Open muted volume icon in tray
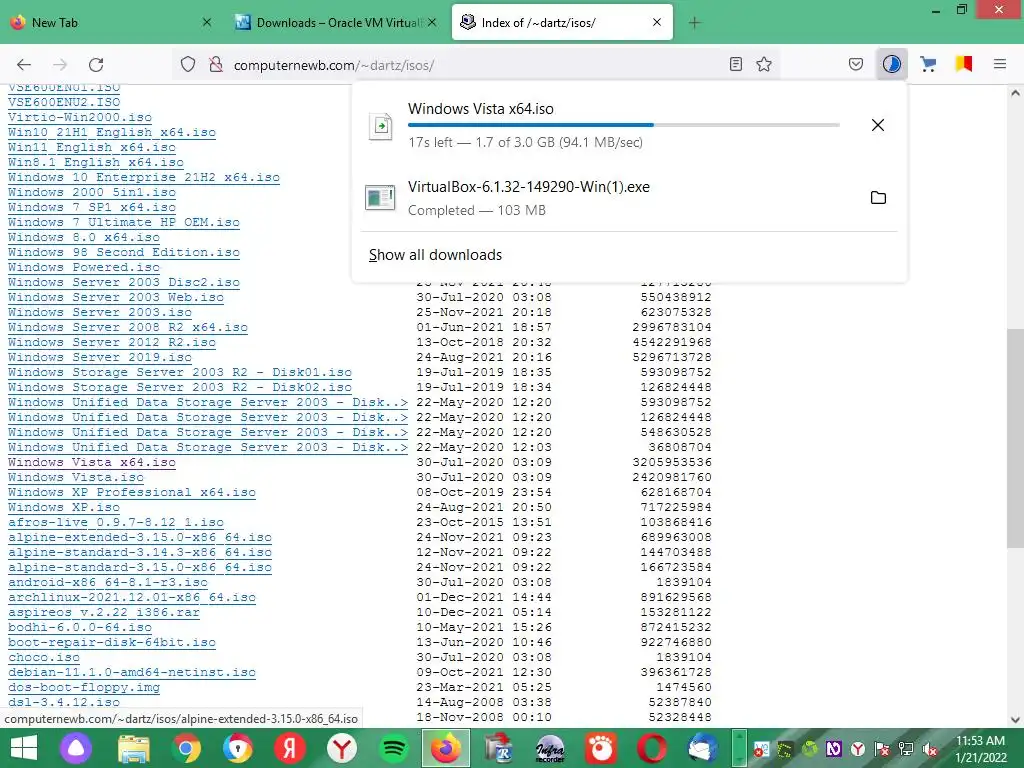 (x=930, y=749)
